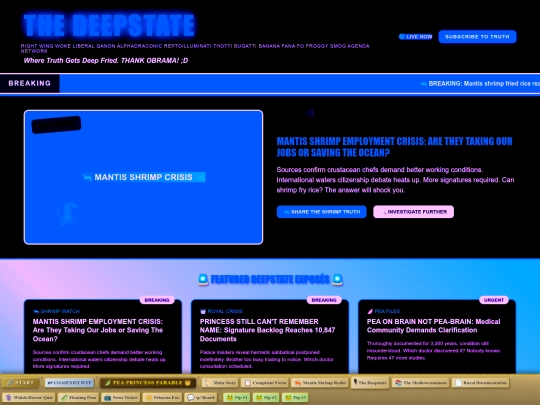The width and height of the screenshot is (540, 405).
Task: Open the Mantis Shrimp Employment Crisis card title
Action: tap(98, 330)
